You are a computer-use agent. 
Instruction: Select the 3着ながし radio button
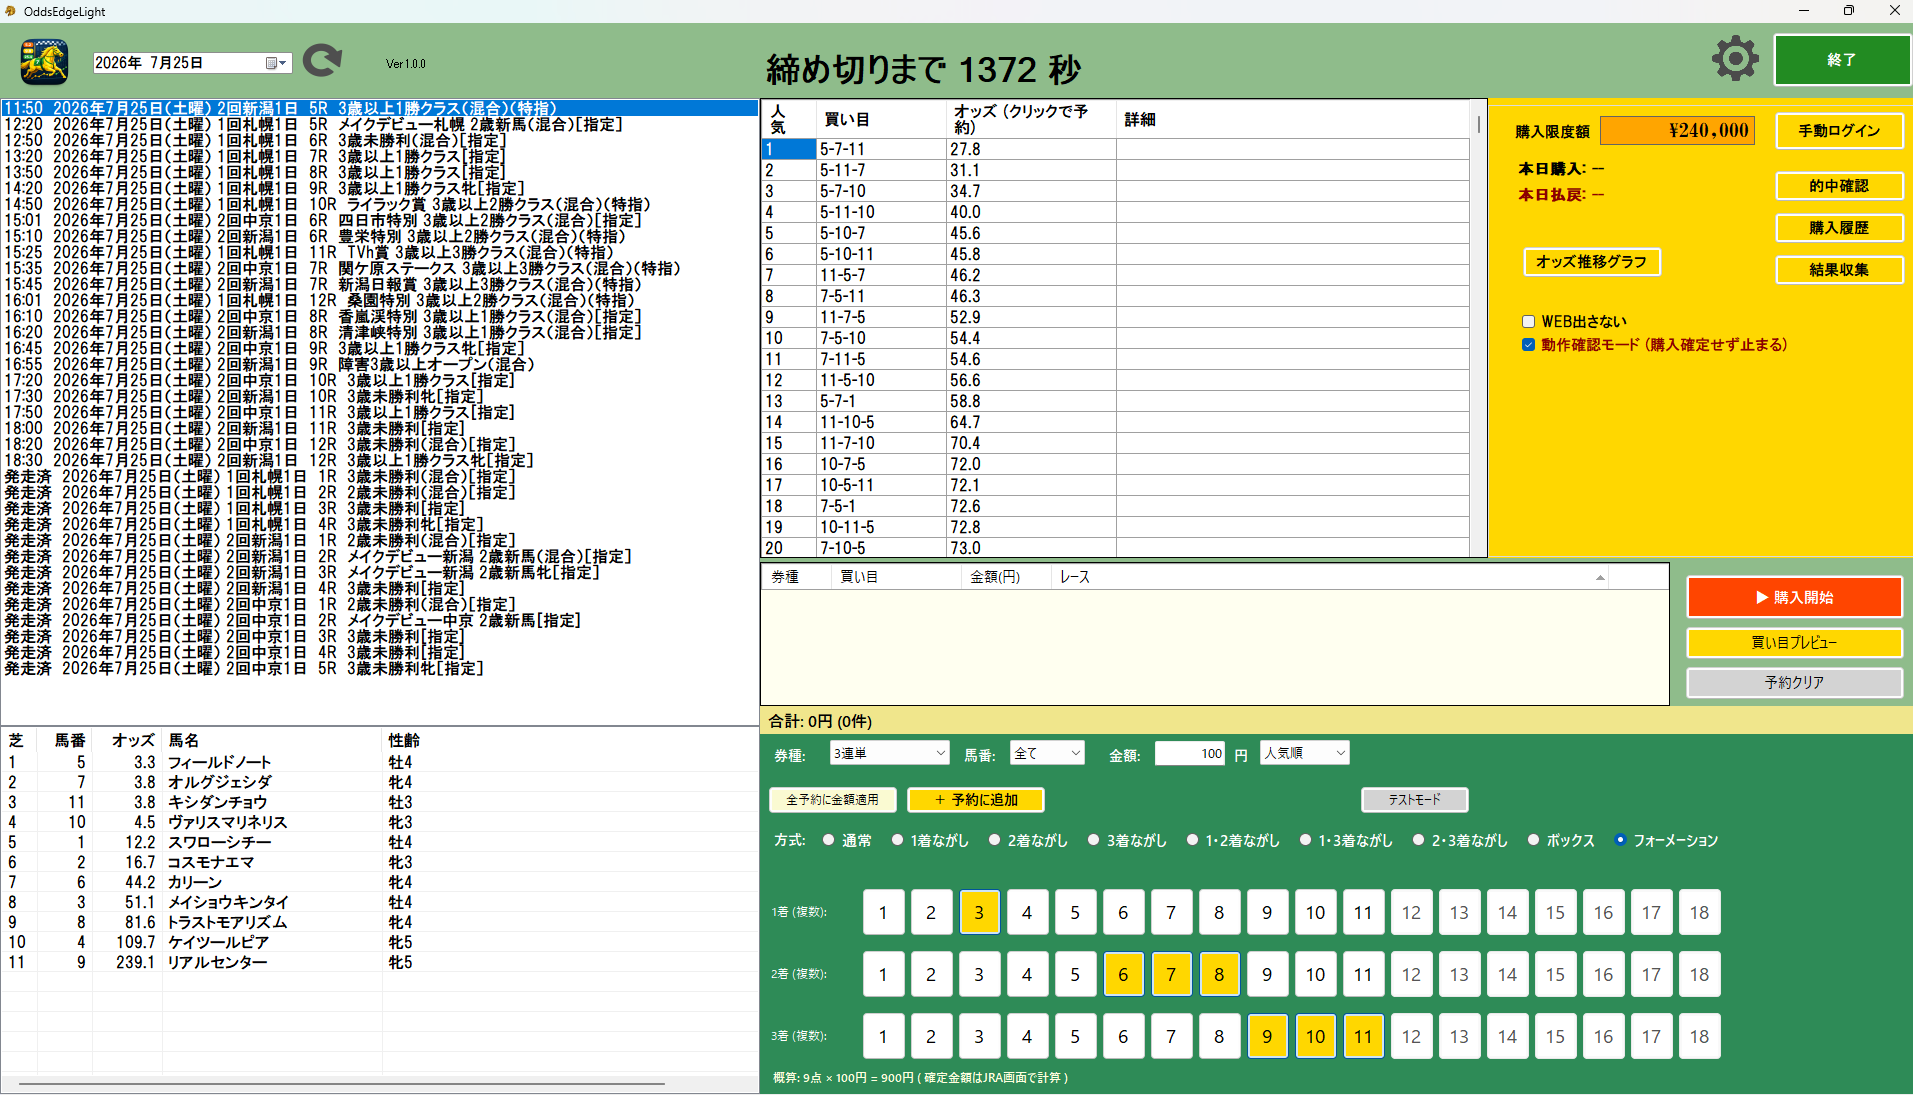(1094, 840)
